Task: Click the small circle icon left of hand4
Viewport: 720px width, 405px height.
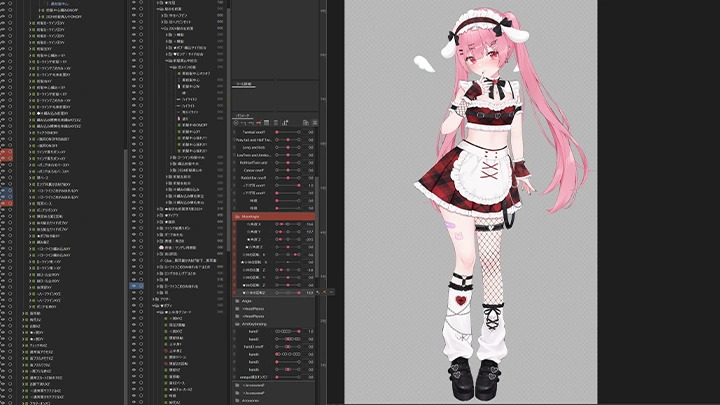Action: pos(234,354)
